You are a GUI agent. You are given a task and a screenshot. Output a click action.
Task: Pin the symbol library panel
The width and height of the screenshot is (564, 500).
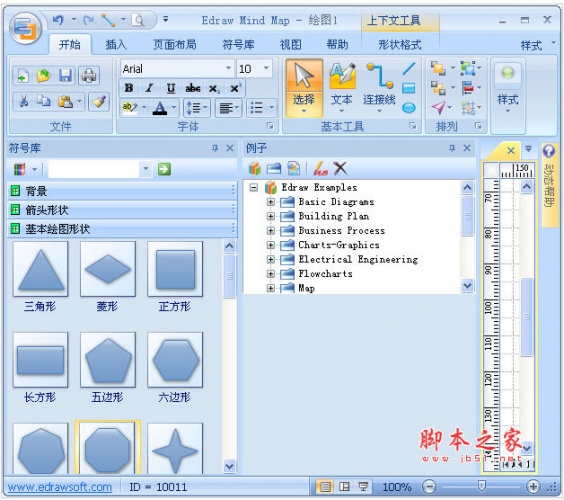tap(215, 148)
